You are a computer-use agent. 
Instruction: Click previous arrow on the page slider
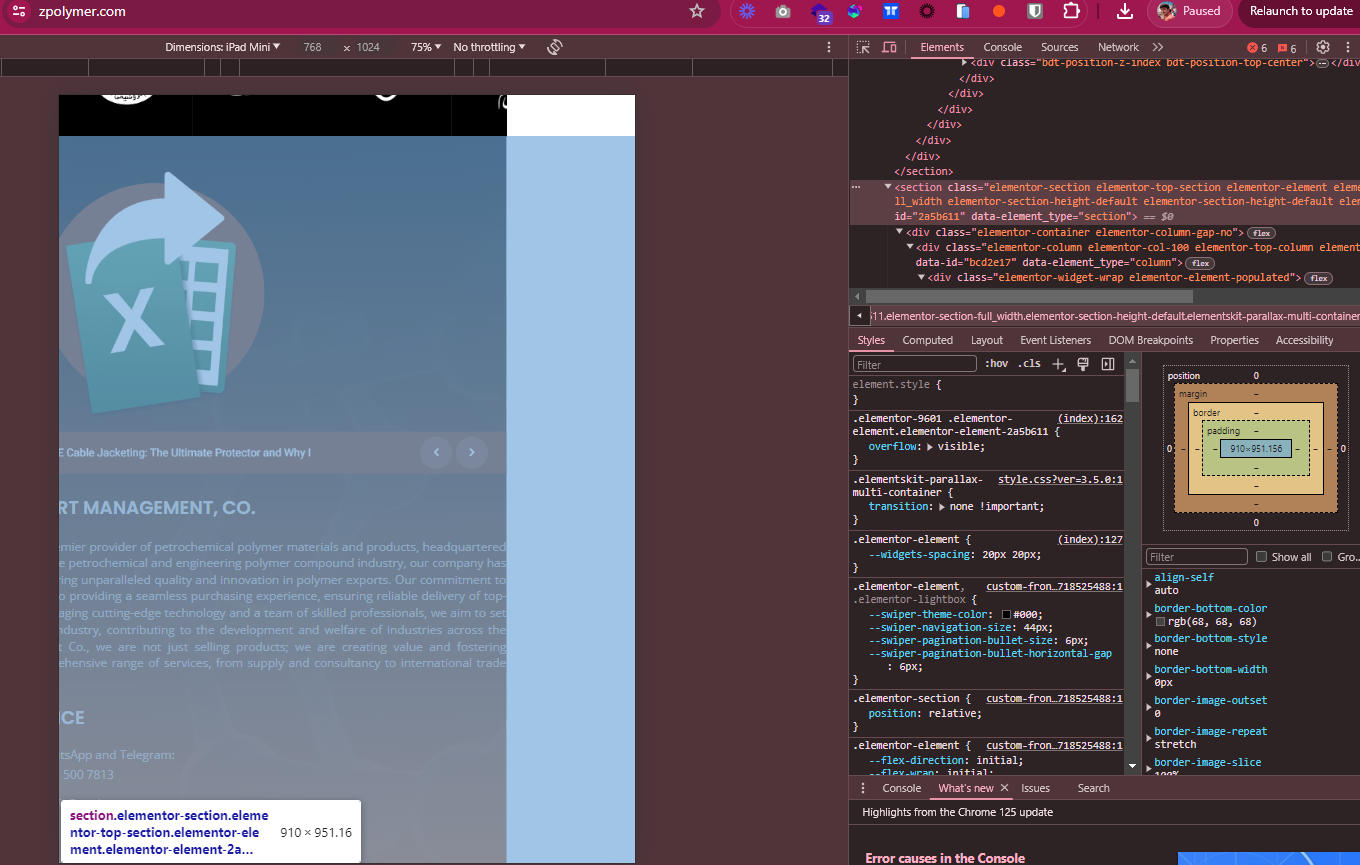coord(436,453)
